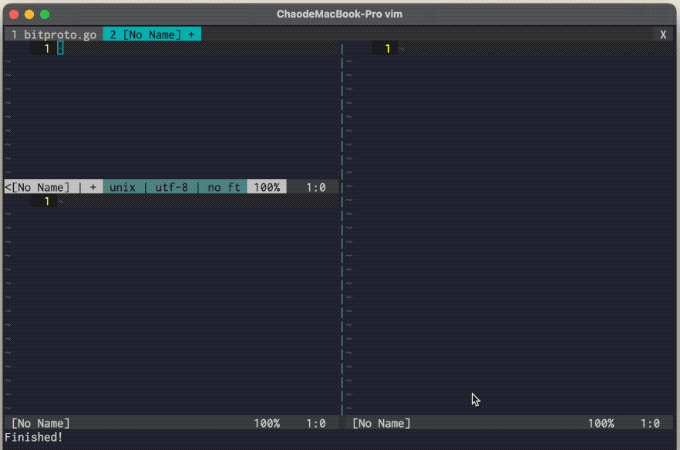Screen dimensions: 680x450
Task: Click the highlighted 100% in the active statusline
Action: [266, 187]
